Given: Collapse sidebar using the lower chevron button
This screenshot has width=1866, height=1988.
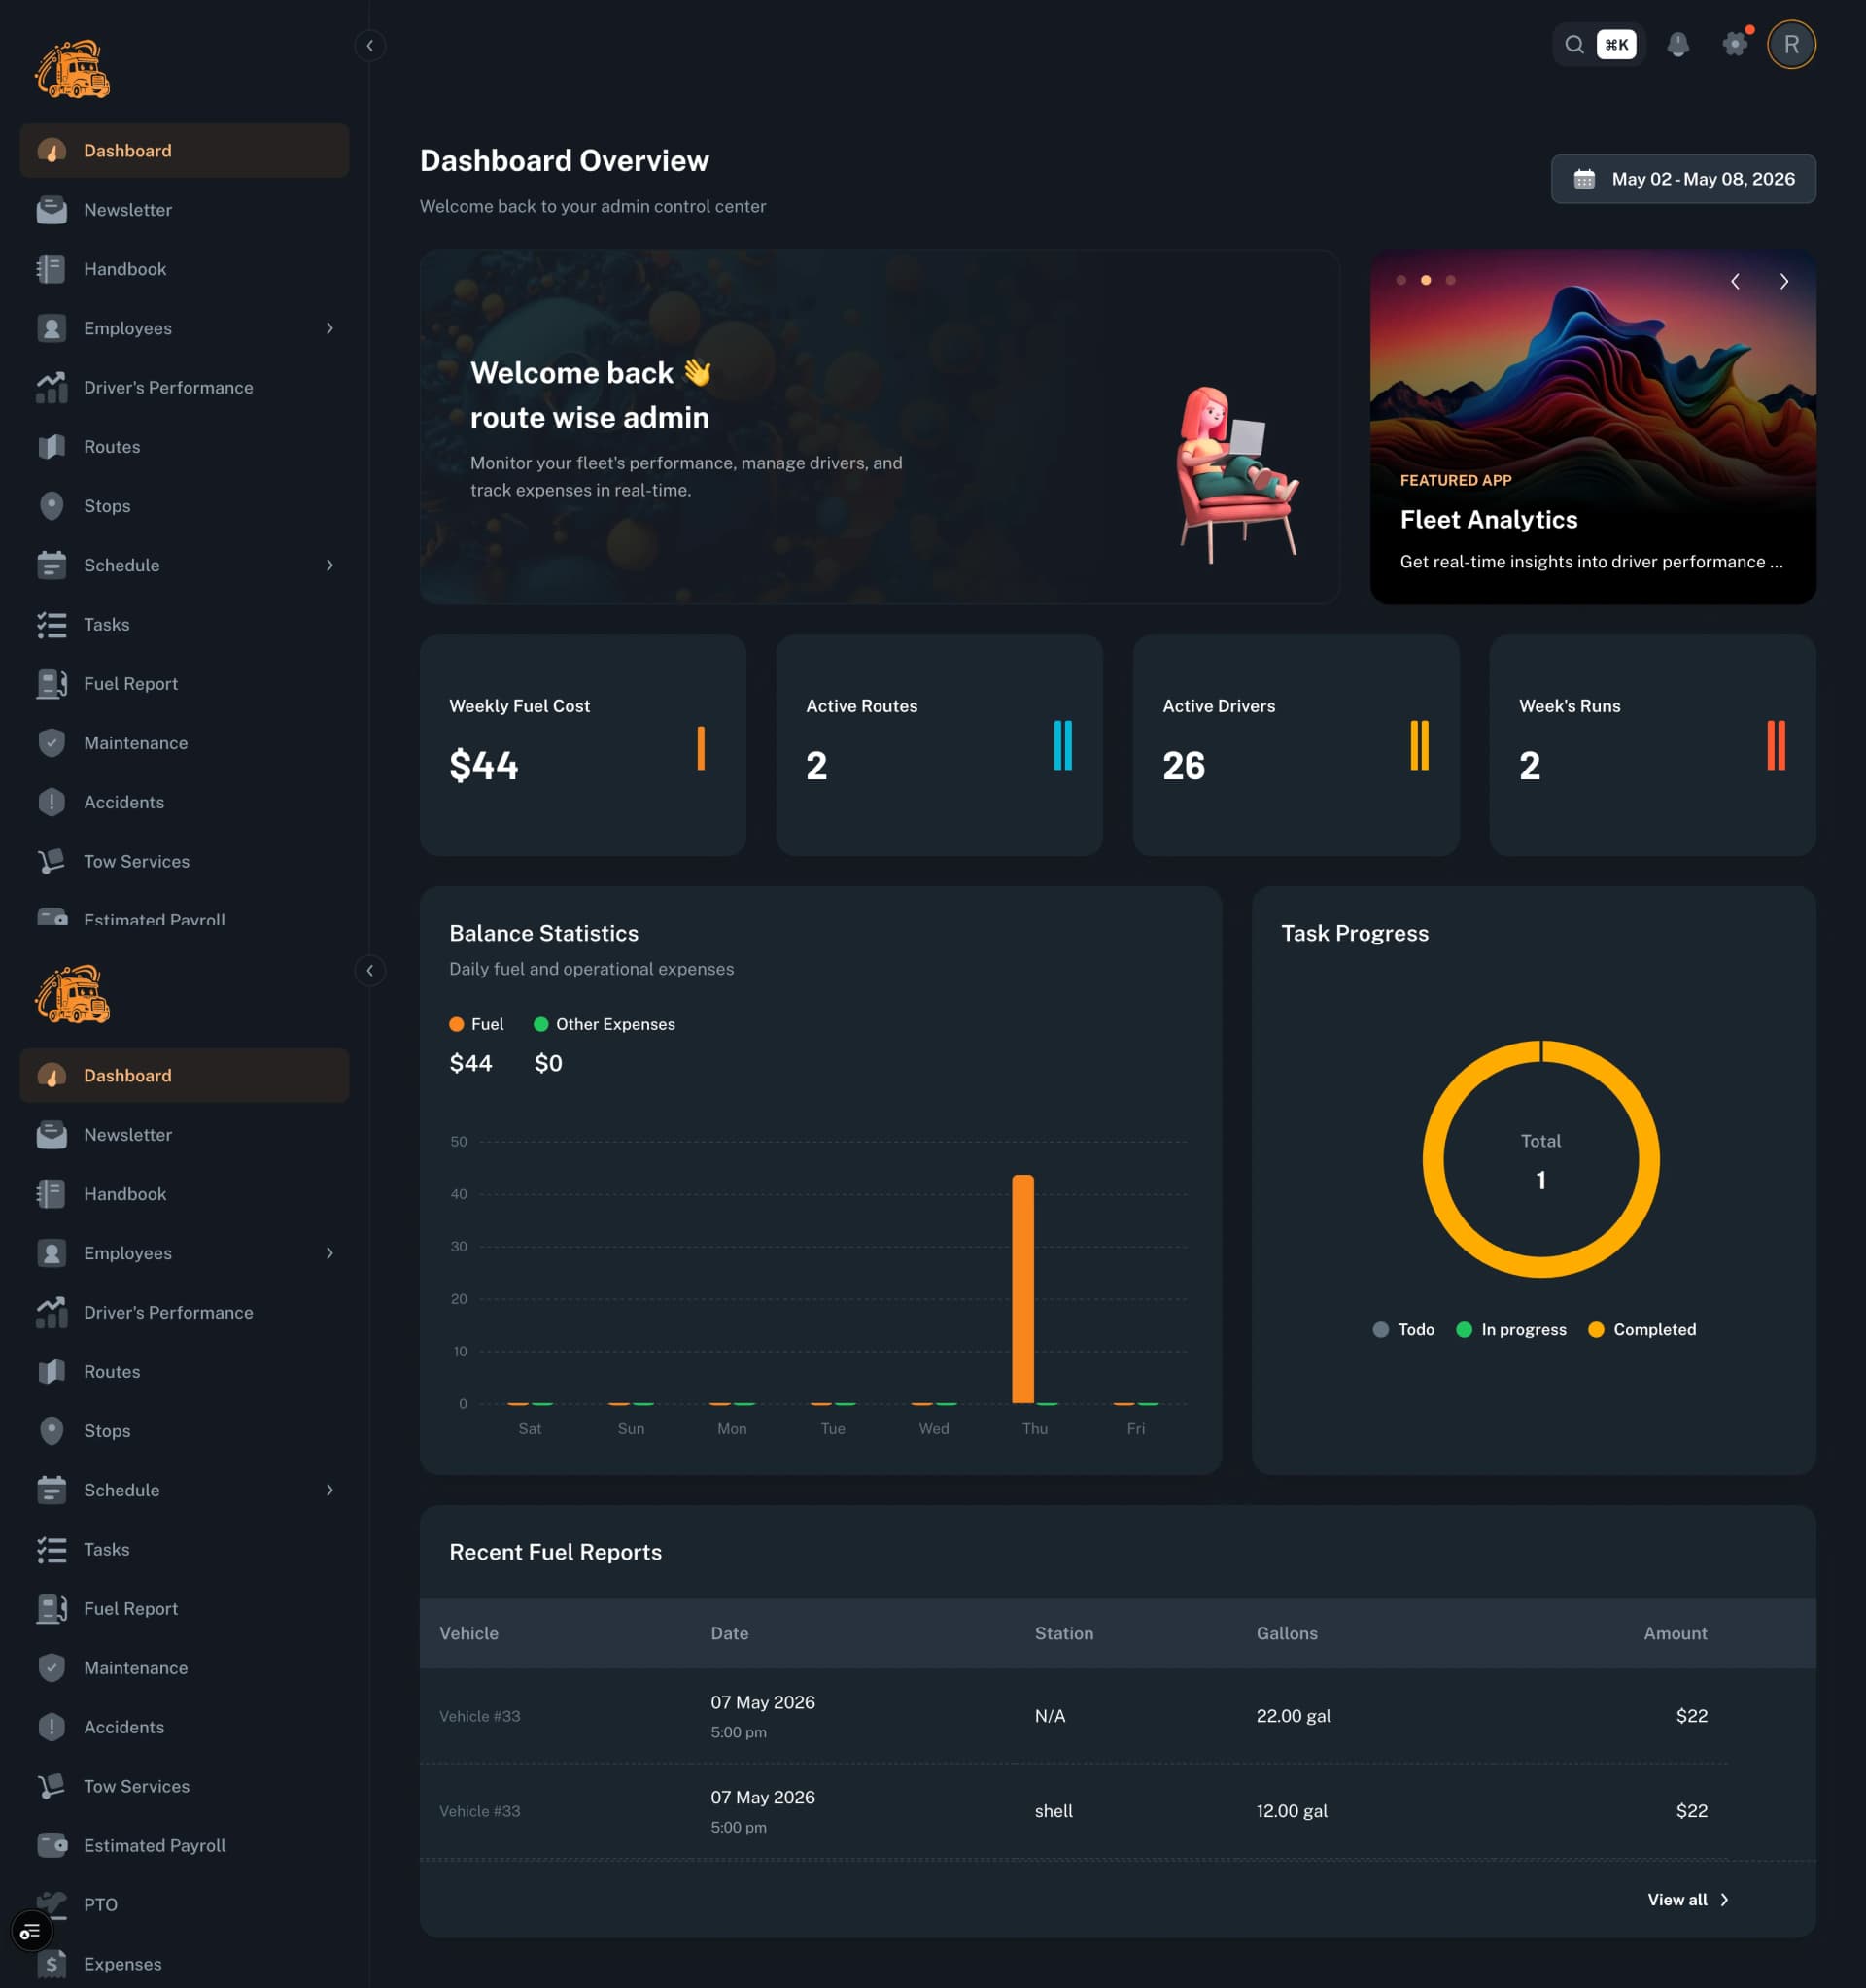Looking at the screenshot, I should tap(370, 971).
